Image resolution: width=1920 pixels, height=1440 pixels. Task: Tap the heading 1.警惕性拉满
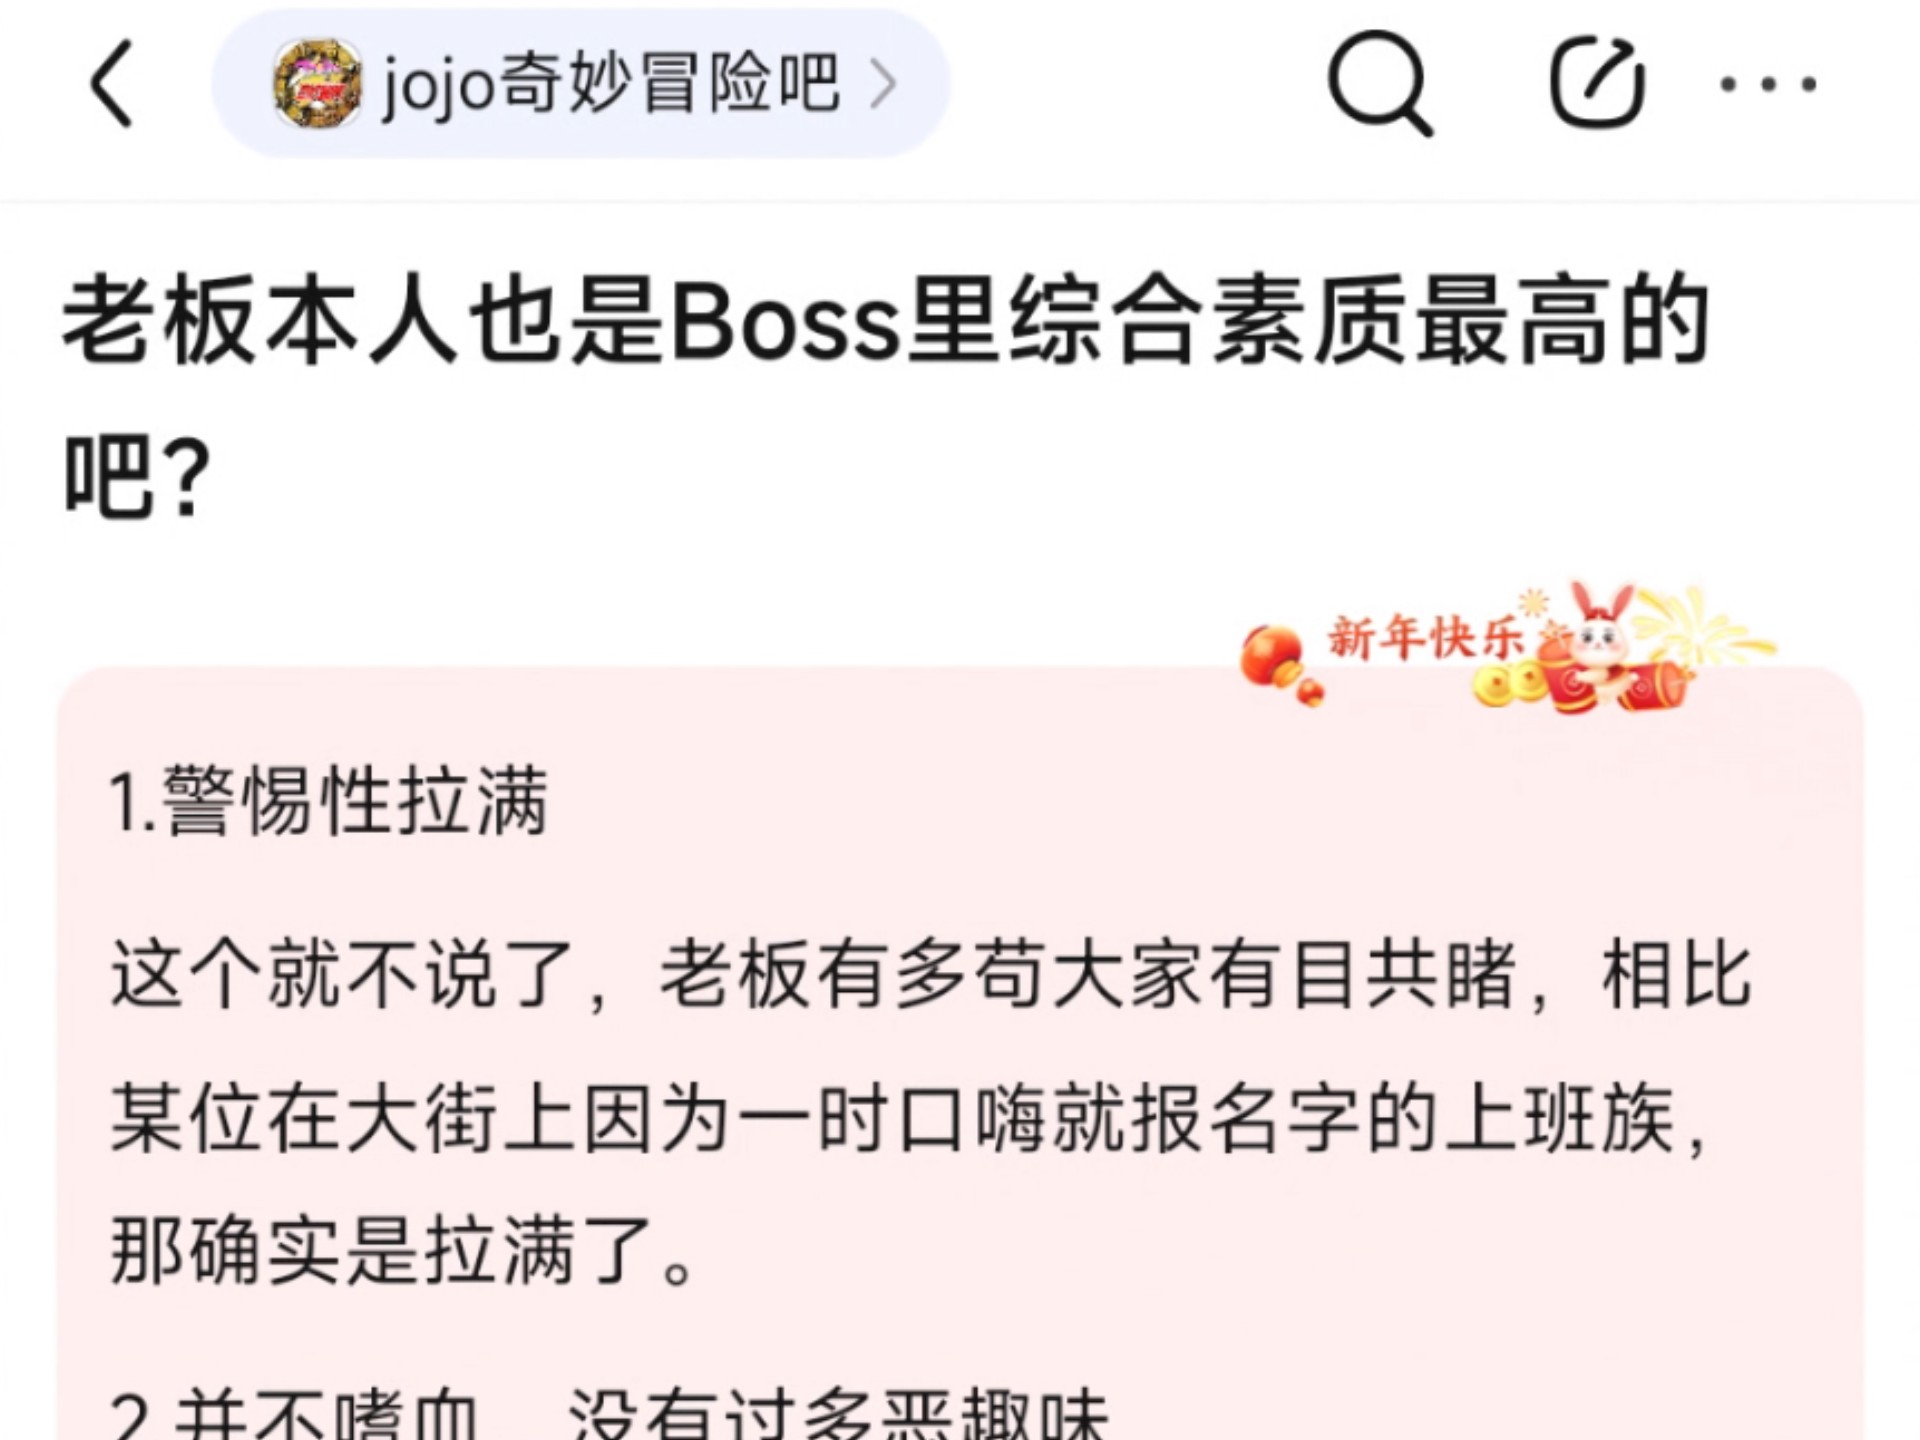(329, 802)
